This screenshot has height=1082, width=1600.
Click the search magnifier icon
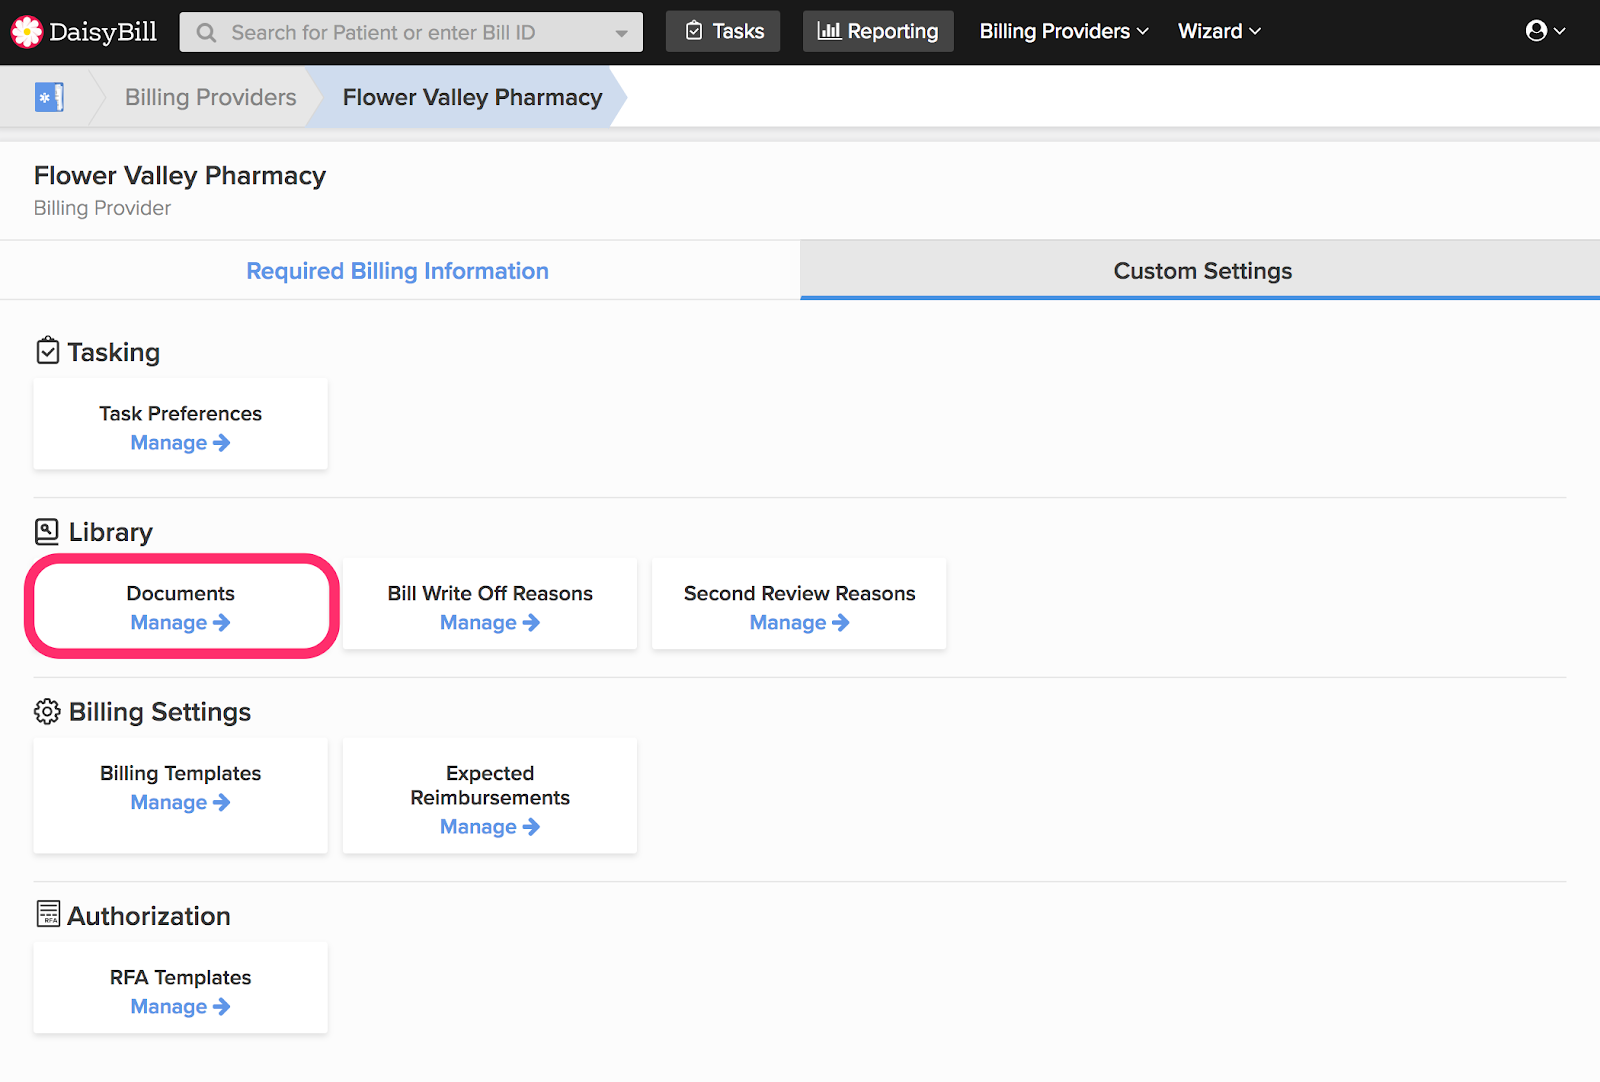coord(206,33)
